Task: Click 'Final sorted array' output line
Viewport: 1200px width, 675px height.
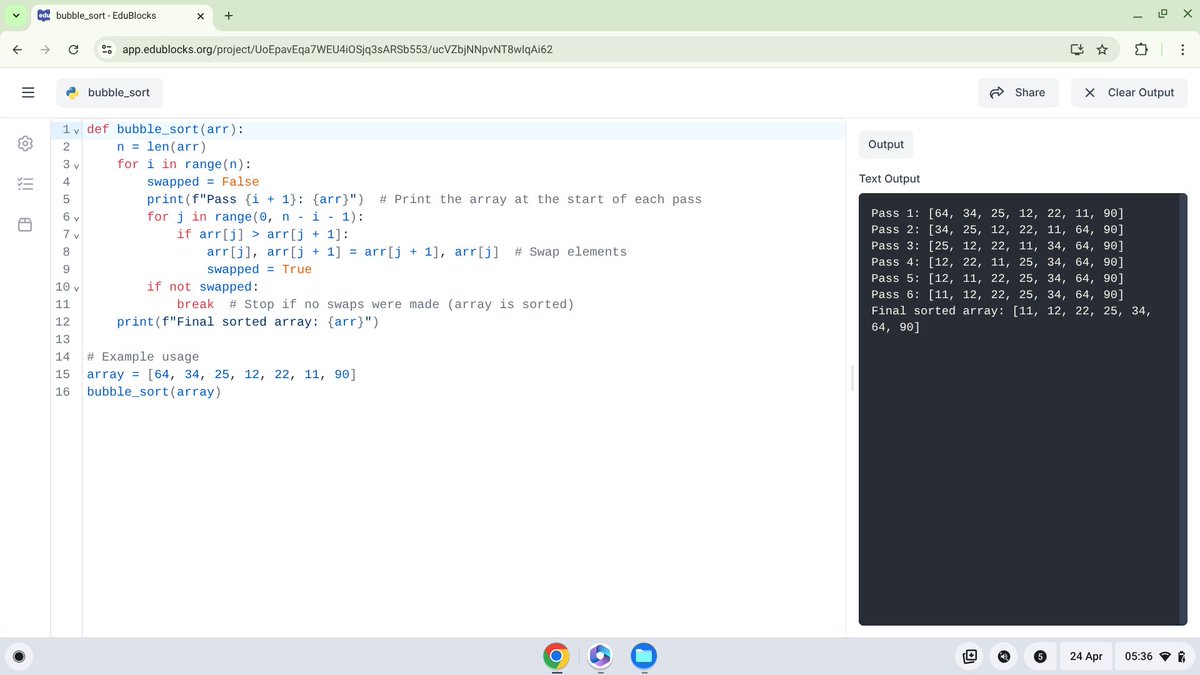Action: click(x=1011, y=319)
